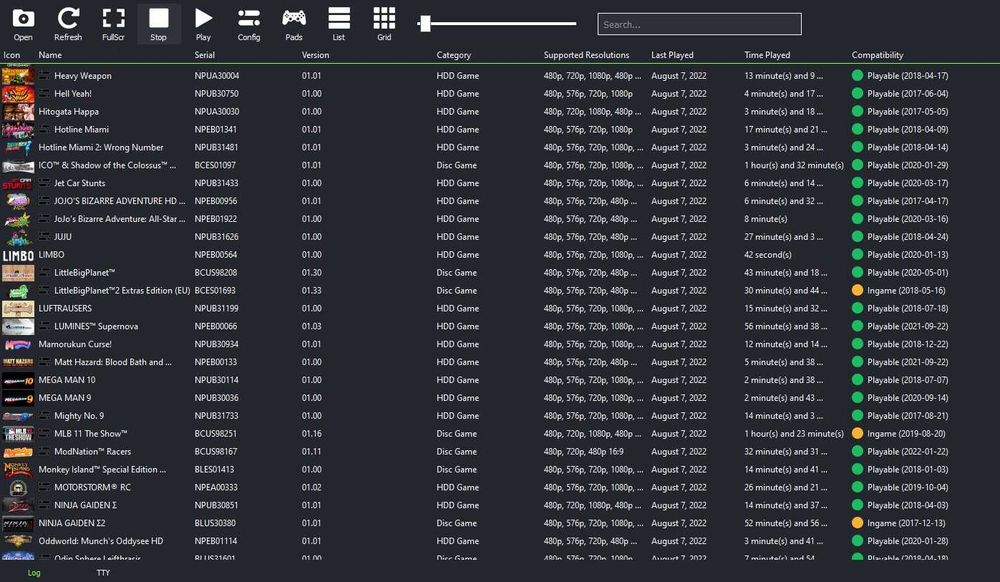1000x582 pixels.
Task: Select the 'NINJA GAIDEN Σ' game name
Action: [85, 505]
